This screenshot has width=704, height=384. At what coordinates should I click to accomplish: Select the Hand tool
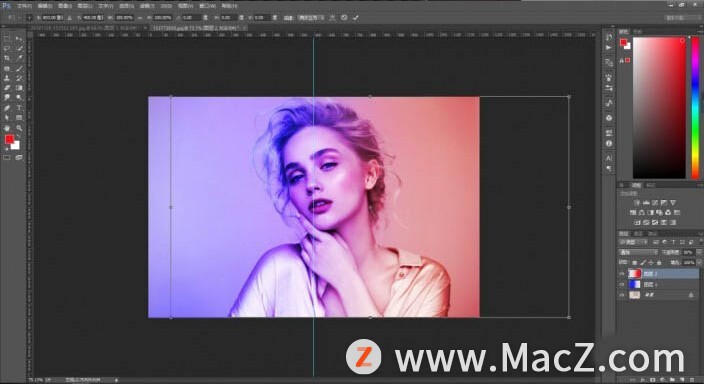(x=7, y=128)
